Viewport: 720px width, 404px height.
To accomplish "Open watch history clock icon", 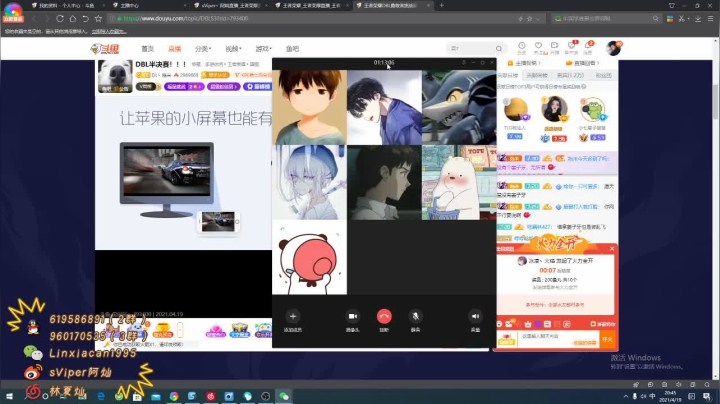I will coord(522,47).
